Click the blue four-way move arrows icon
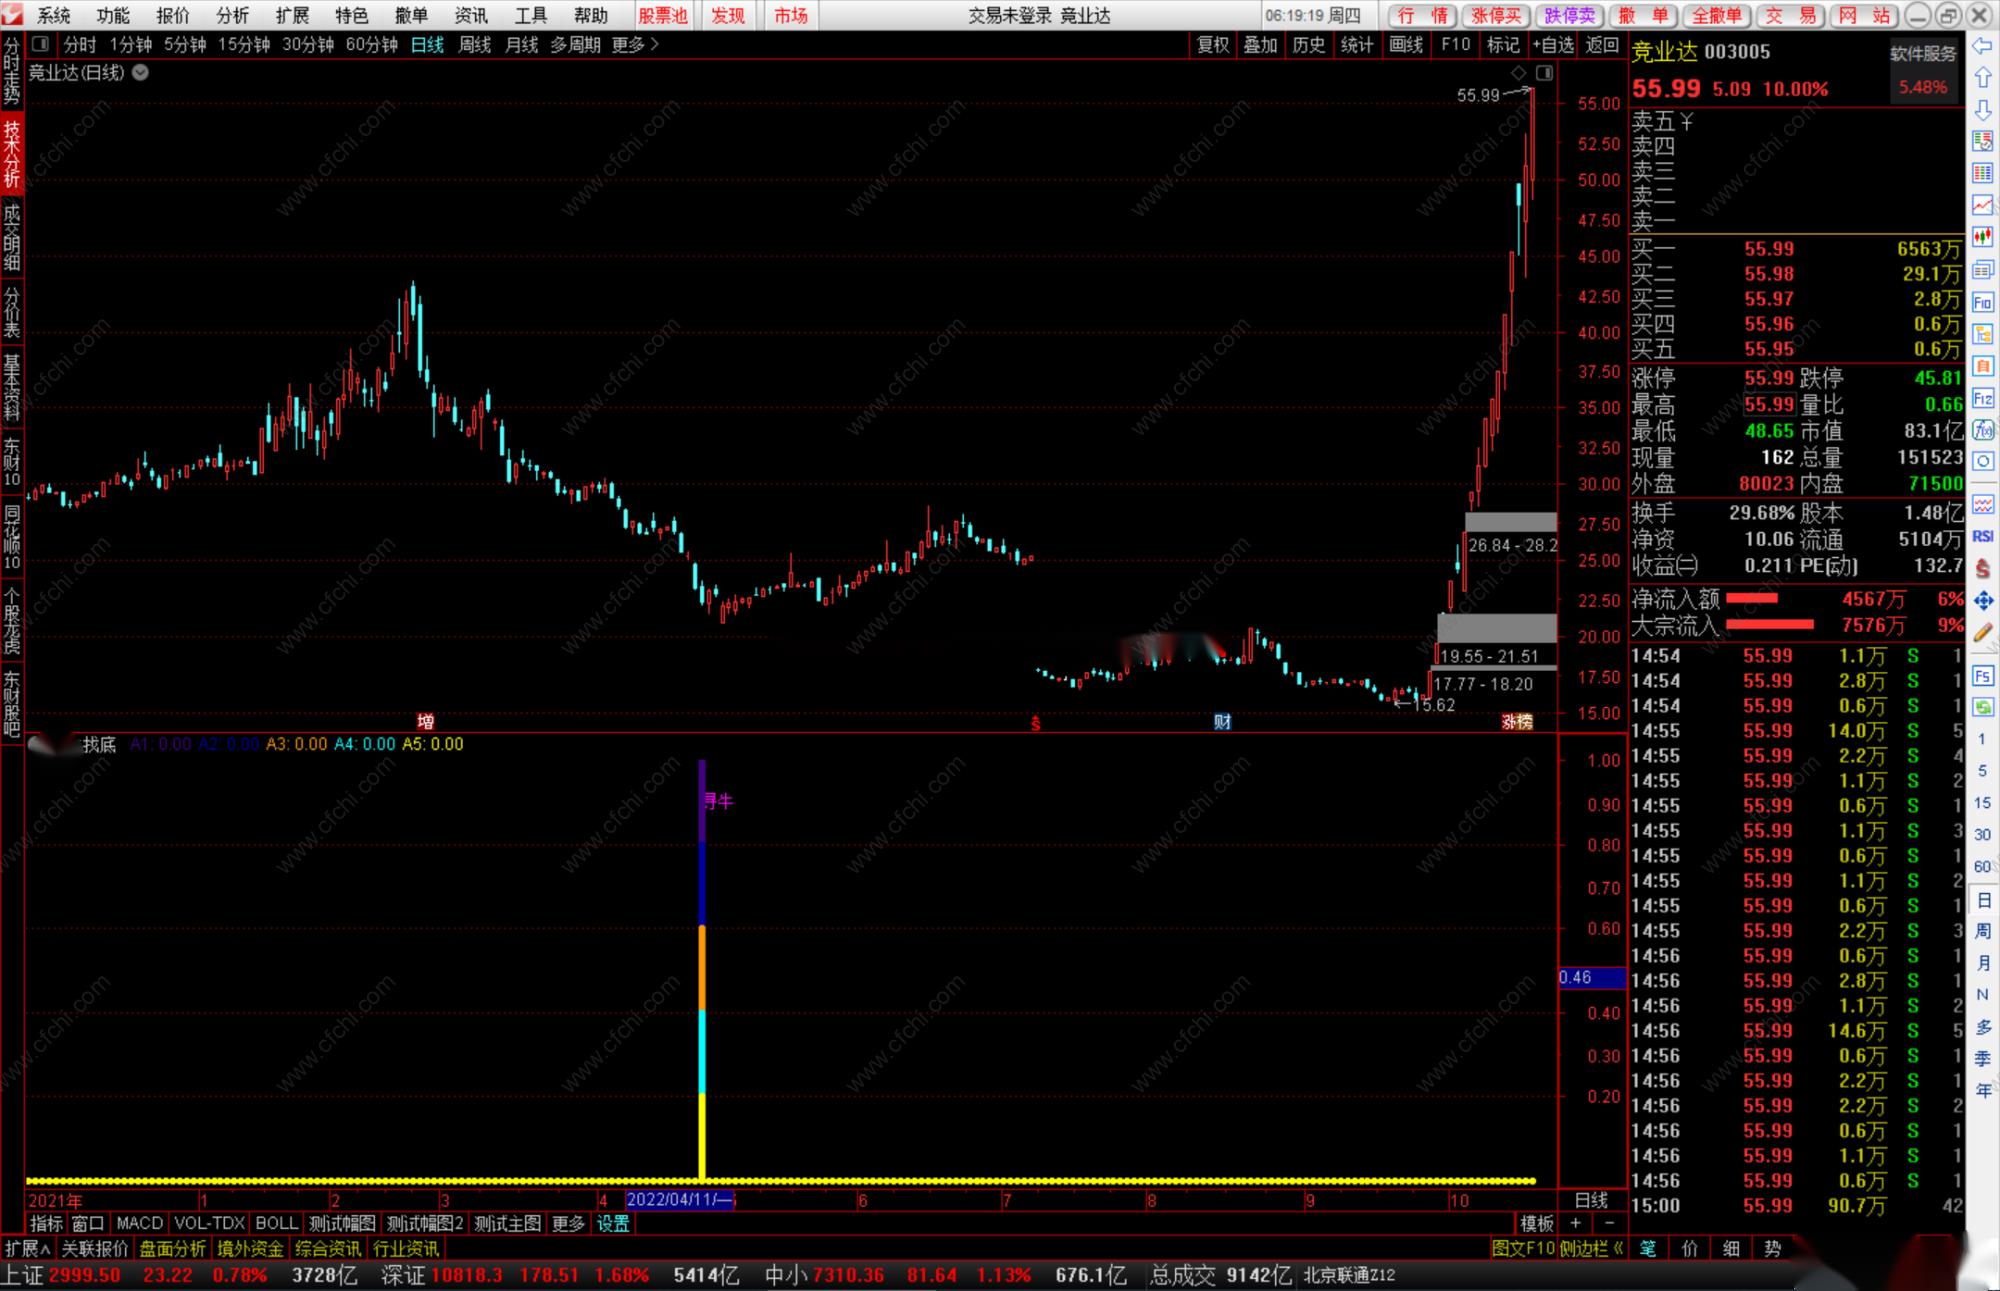The height and width of the screenshot is (1291, 2000). [x=1983, y=600]
